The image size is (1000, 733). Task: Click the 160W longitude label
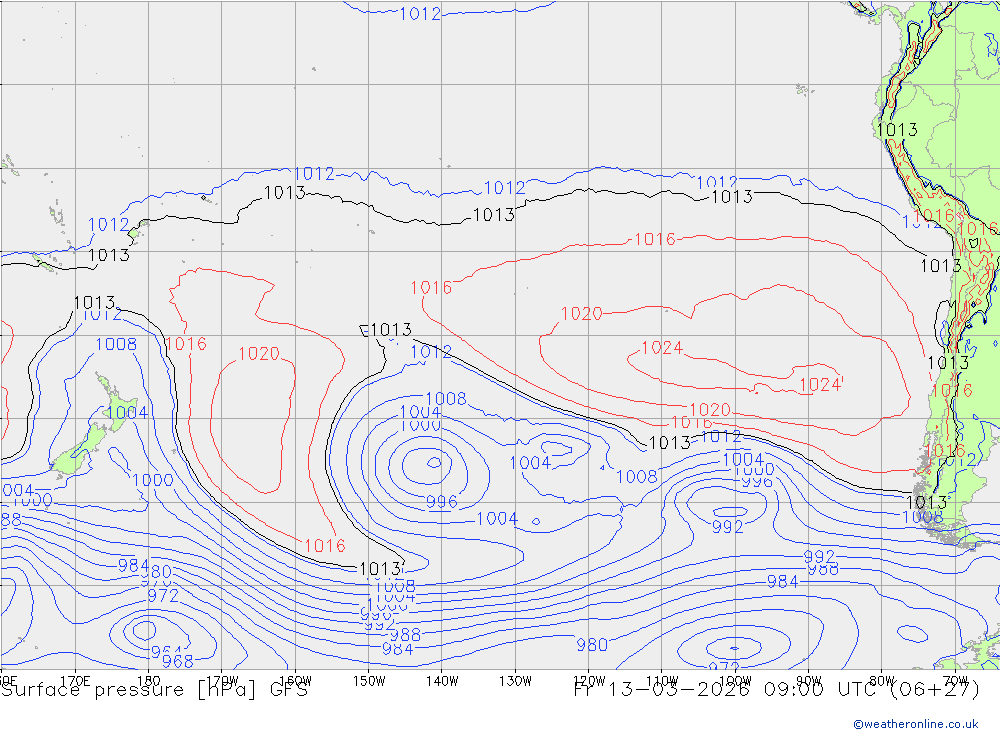(296, 681)
